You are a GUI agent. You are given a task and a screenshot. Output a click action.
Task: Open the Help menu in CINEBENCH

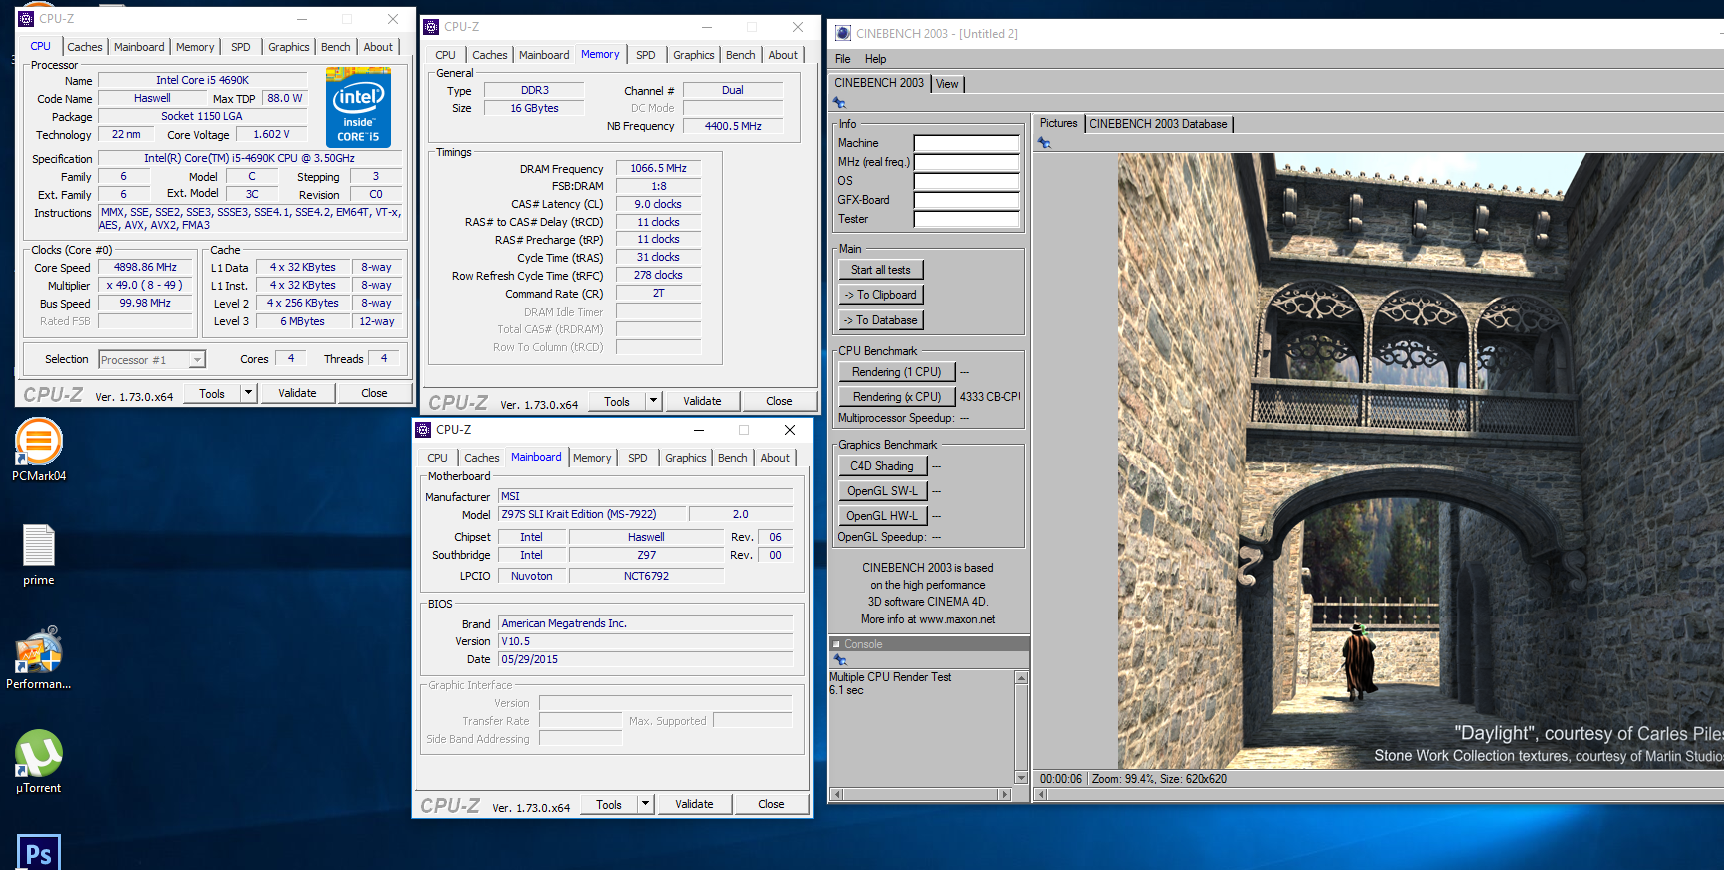pyautogui.click(x=875, y=59)
